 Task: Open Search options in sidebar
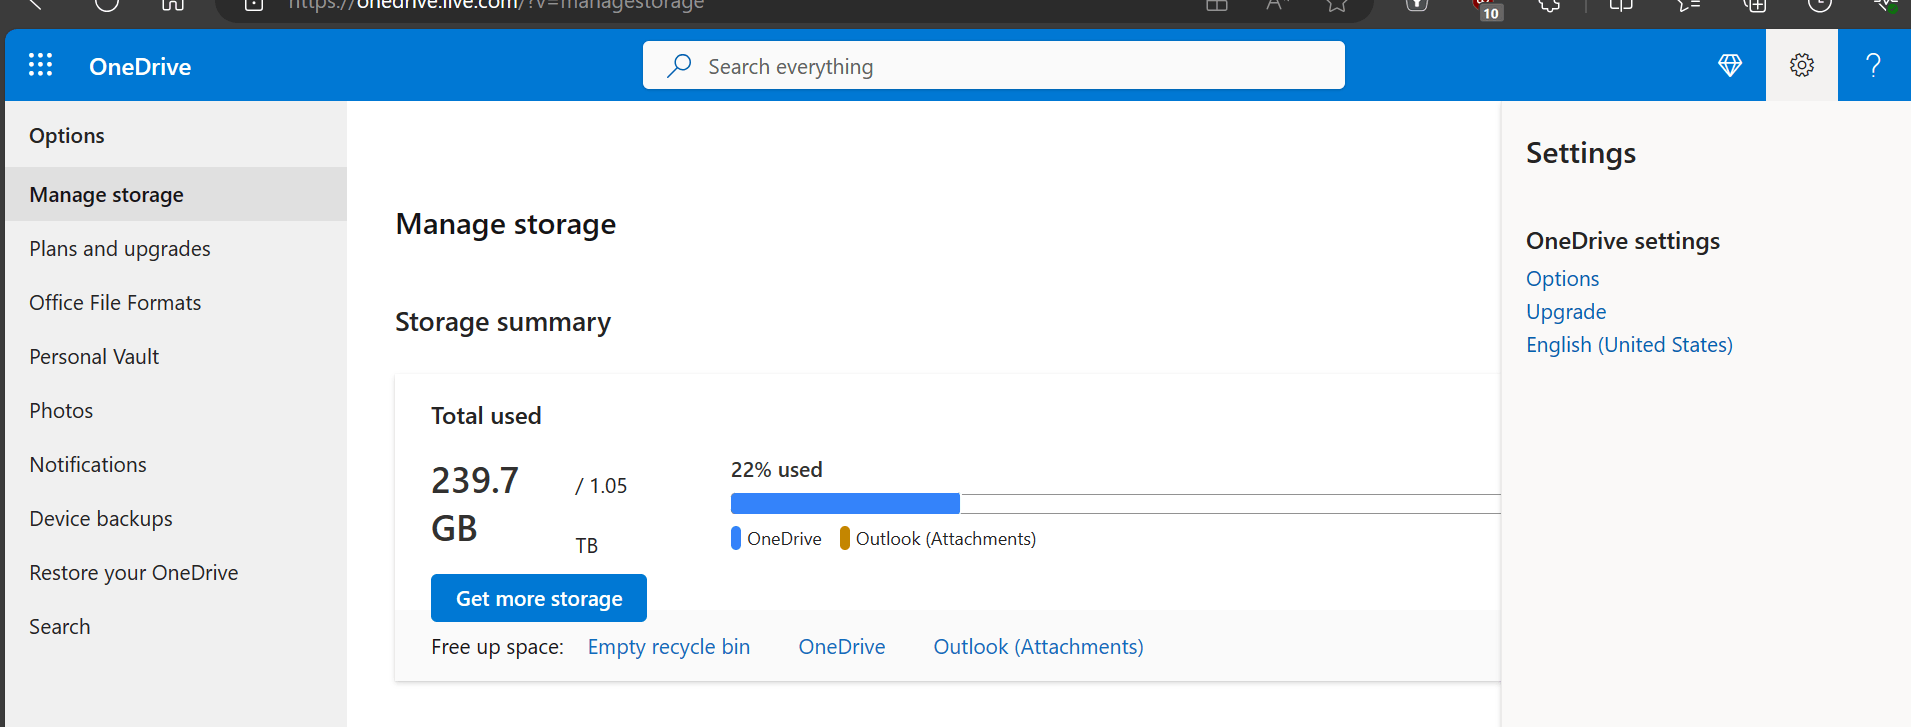coord(176,626)
